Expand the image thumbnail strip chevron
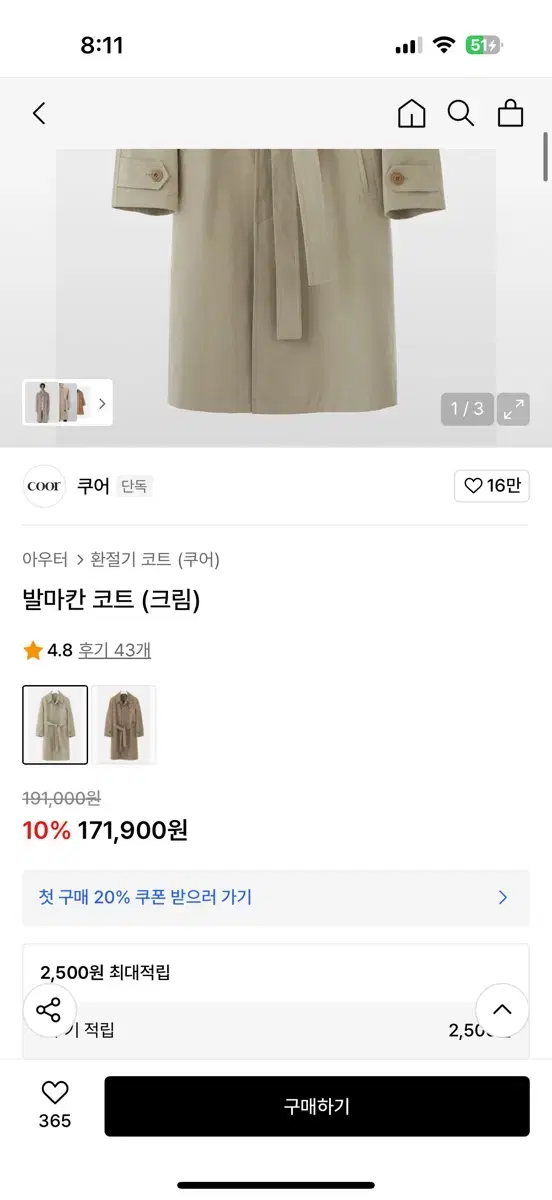This screenshot has height=1200, width=552. pos(101,404)
